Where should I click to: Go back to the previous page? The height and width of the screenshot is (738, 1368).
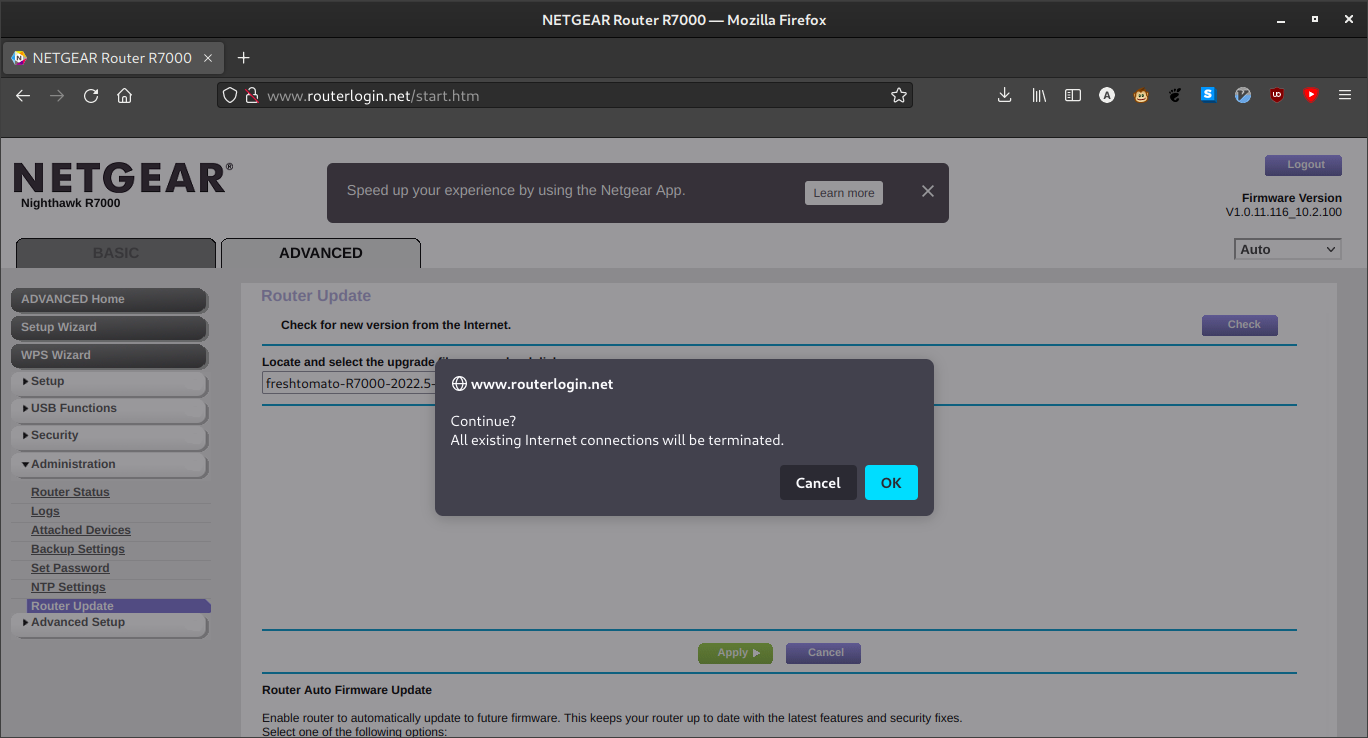23,95
